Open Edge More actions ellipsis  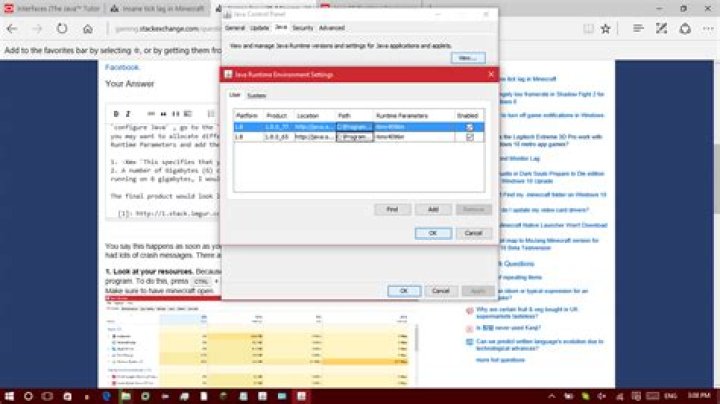(708, 28)
